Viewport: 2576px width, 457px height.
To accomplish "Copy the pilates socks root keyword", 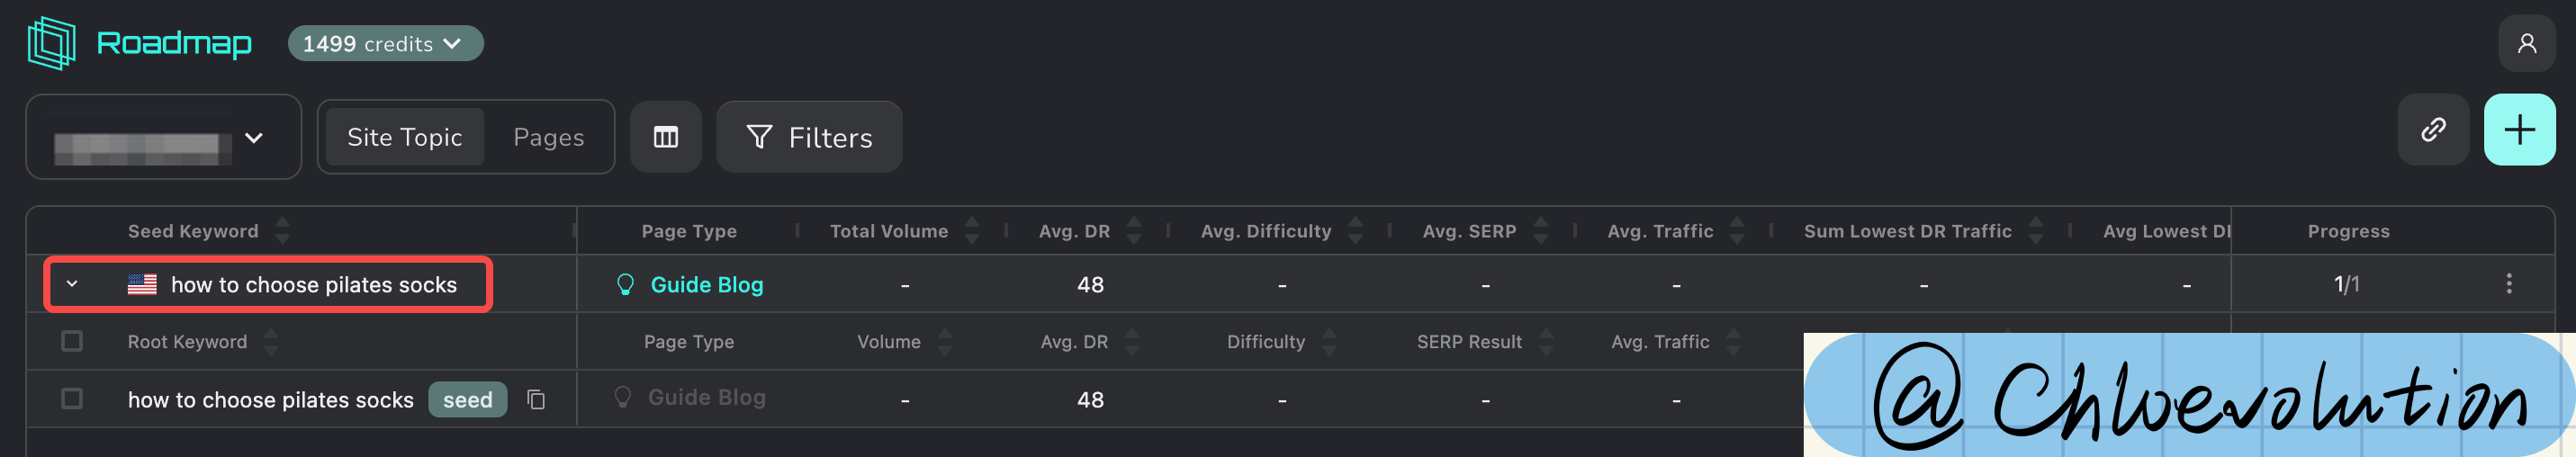I will coord(536,400).
